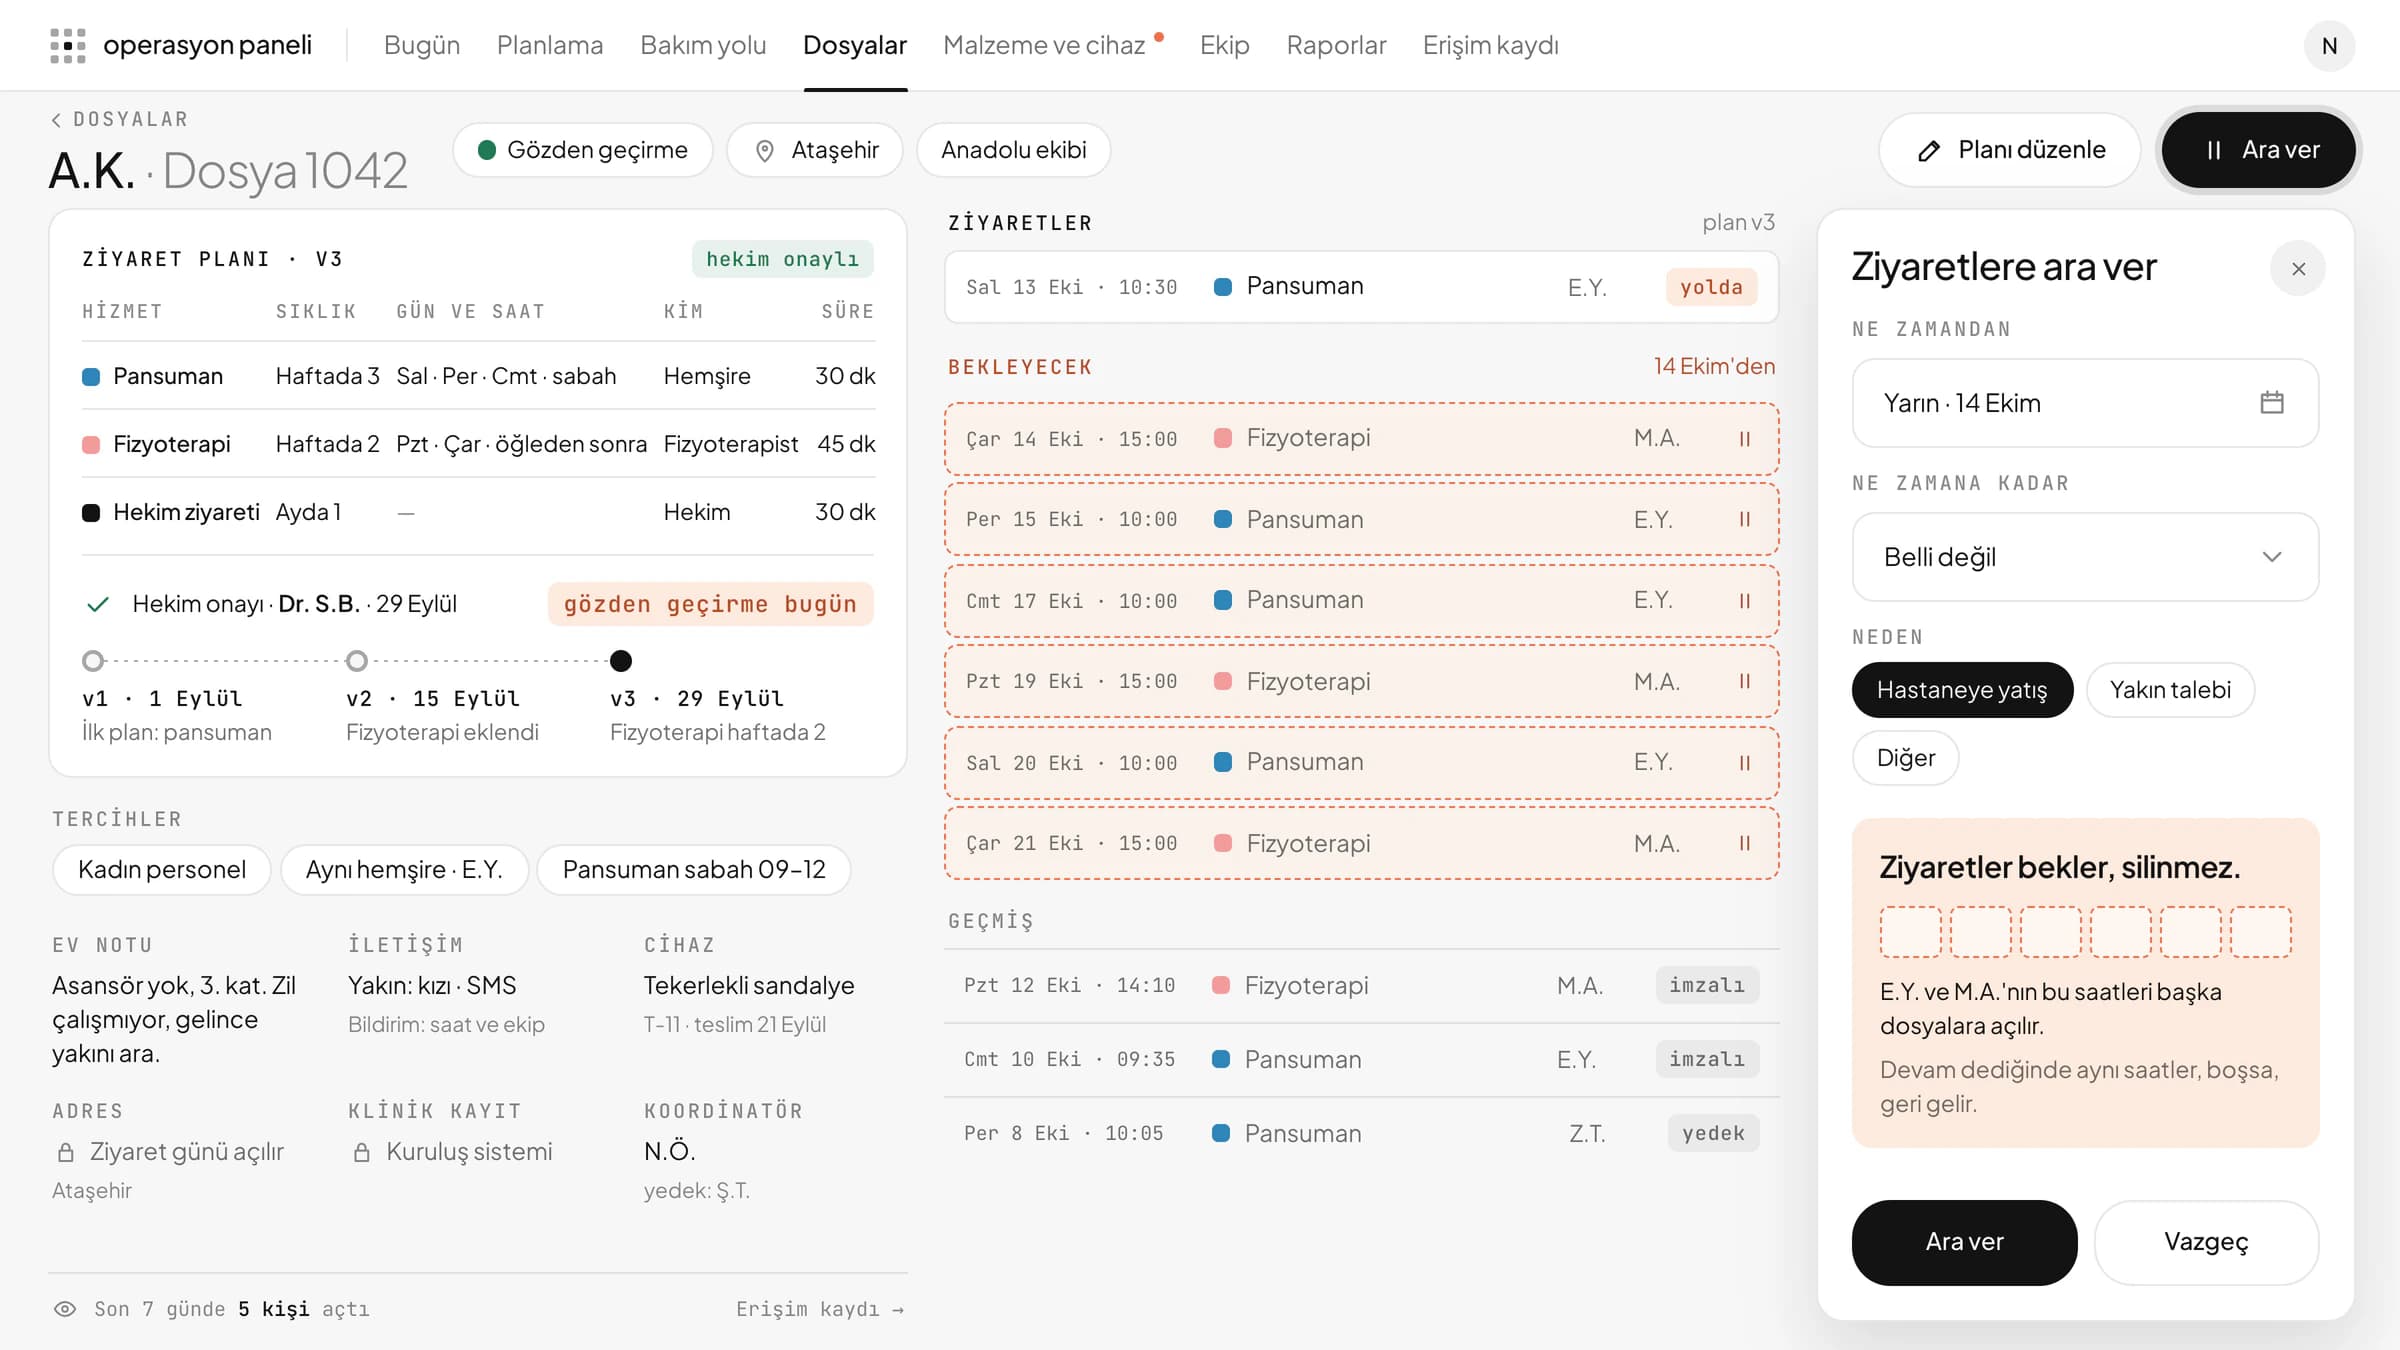Click the Yarın · 14 Ekim date field
2400x1350 pixels.
point(2085,403)
